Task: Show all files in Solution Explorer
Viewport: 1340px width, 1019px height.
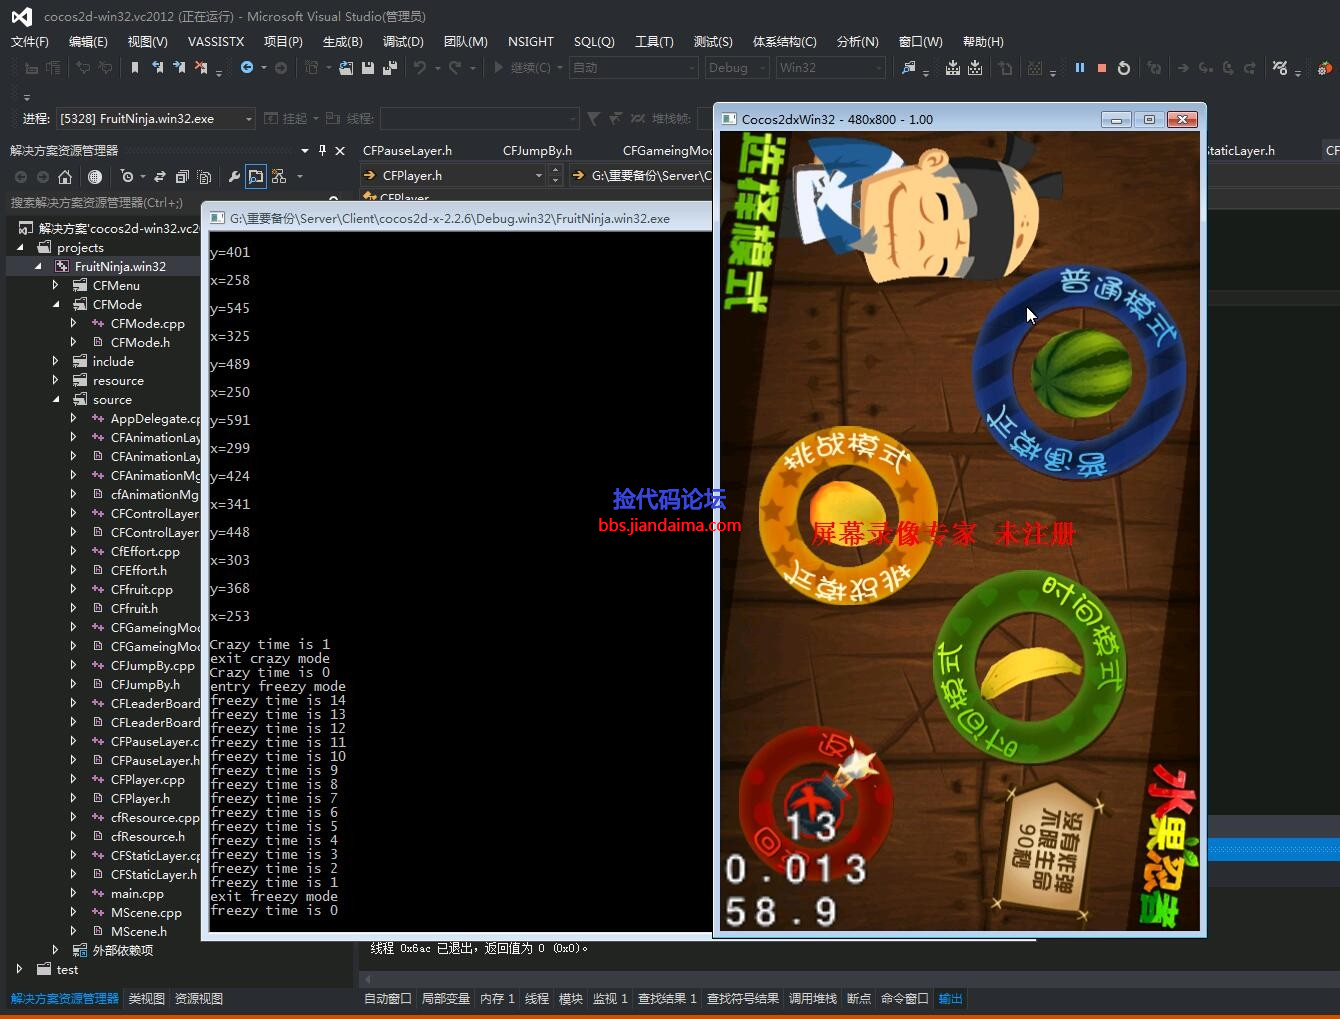Action: point(204,176)
